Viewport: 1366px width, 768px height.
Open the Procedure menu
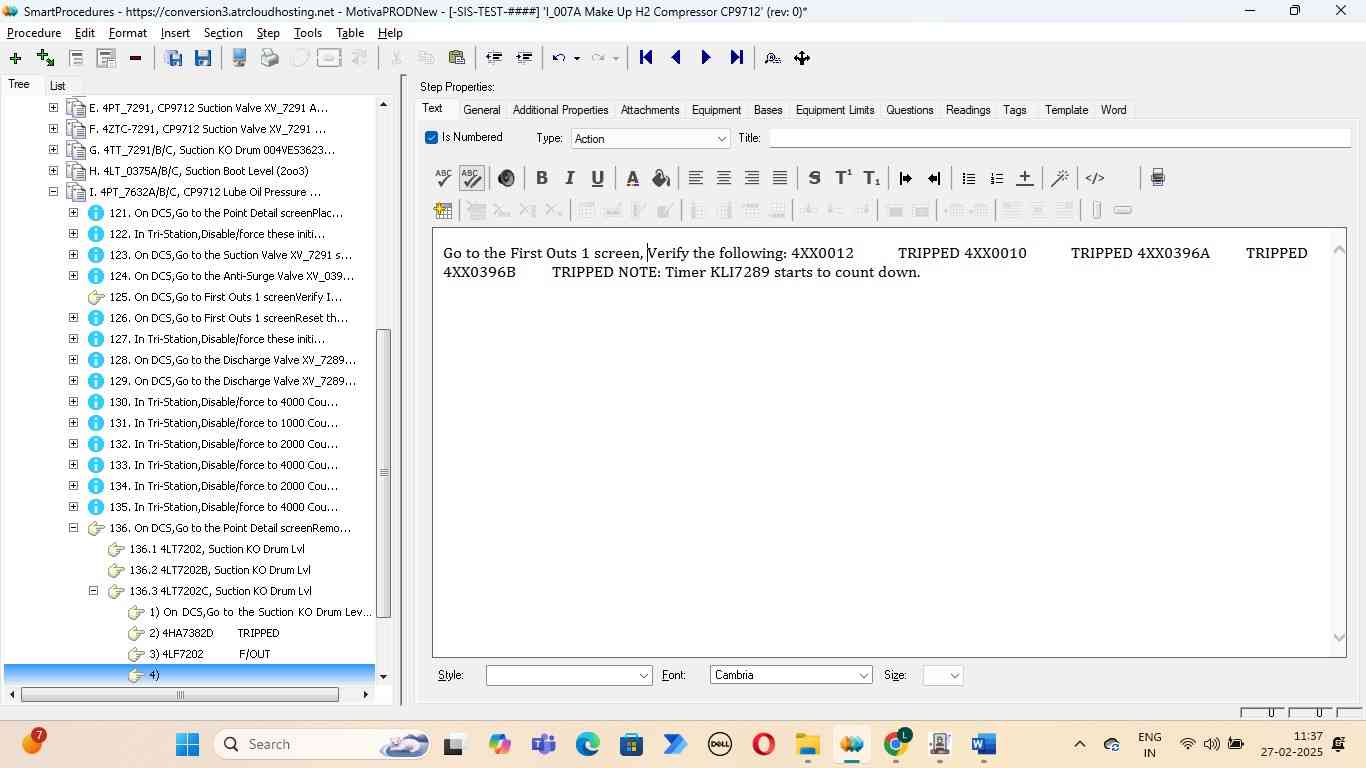(34, 33)
